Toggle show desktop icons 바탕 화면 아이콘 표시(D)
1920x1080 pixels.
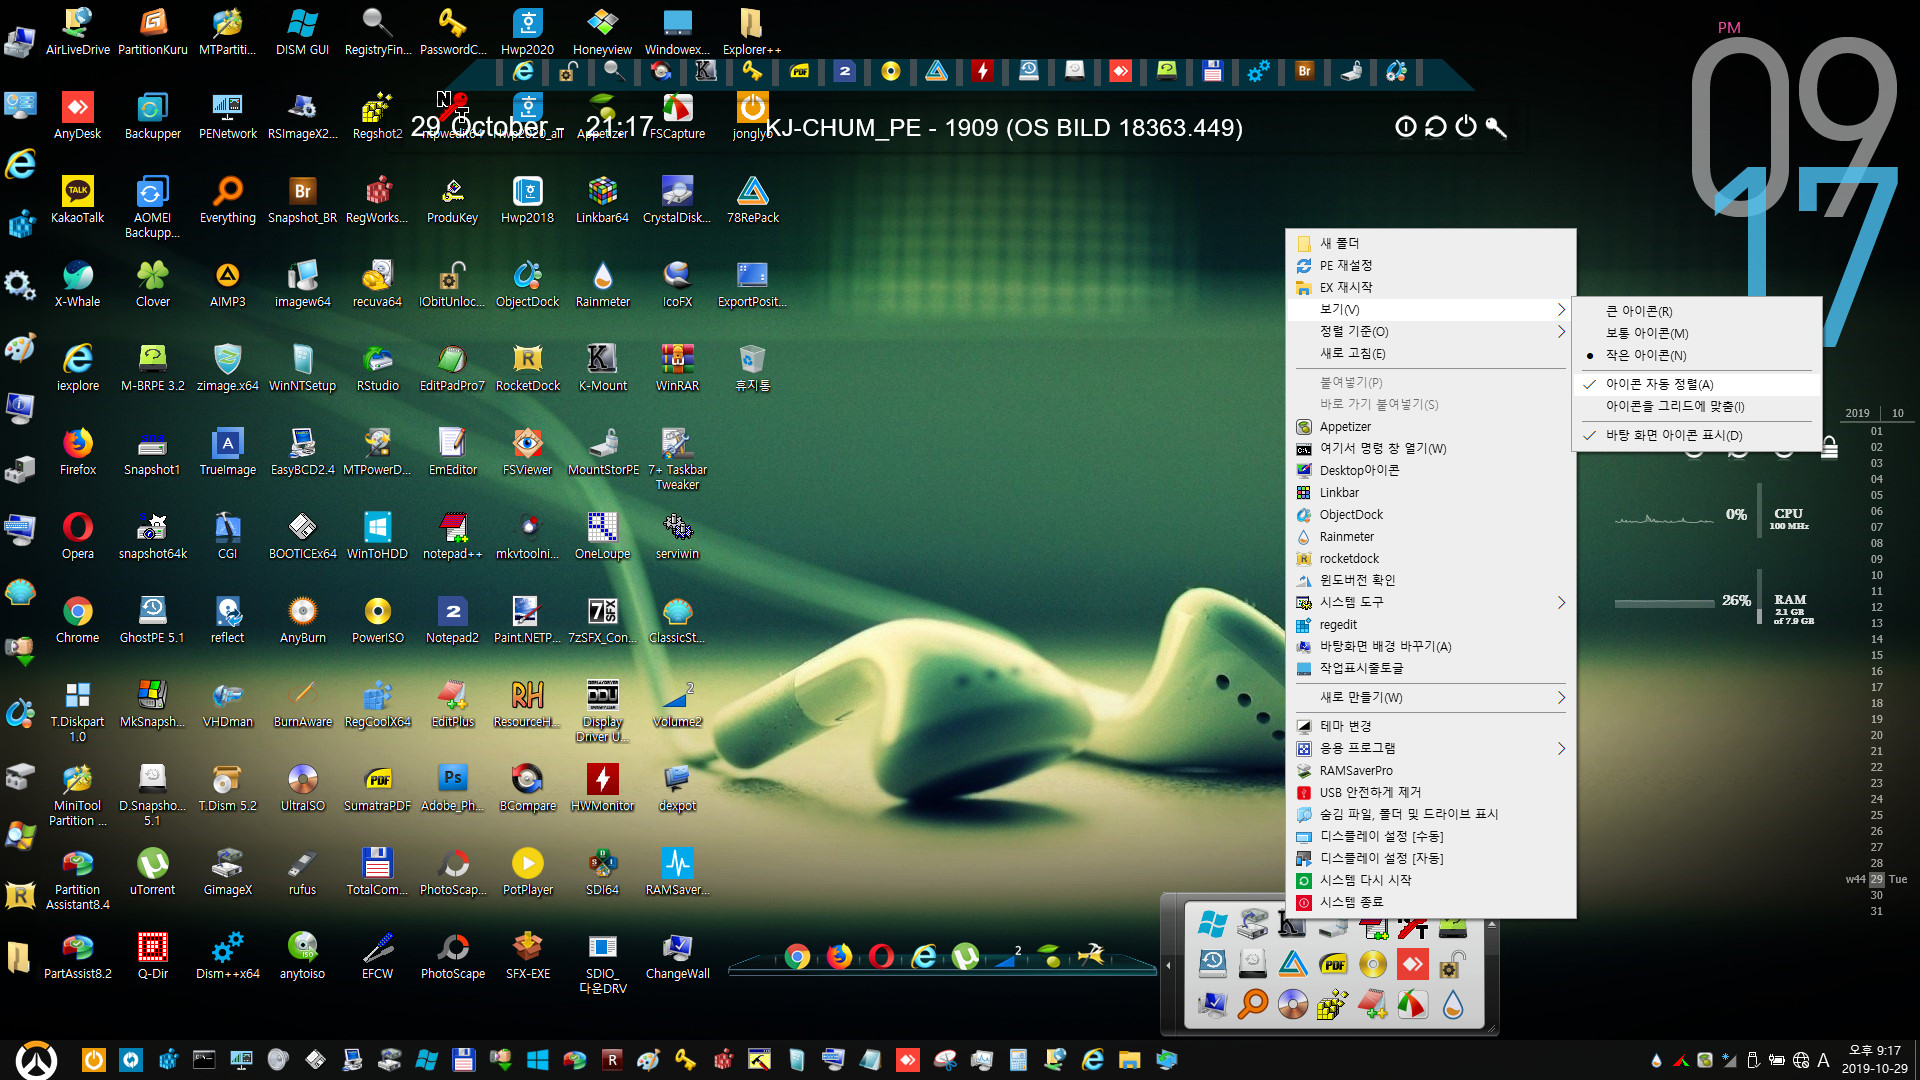click(x=1697, y=435)
